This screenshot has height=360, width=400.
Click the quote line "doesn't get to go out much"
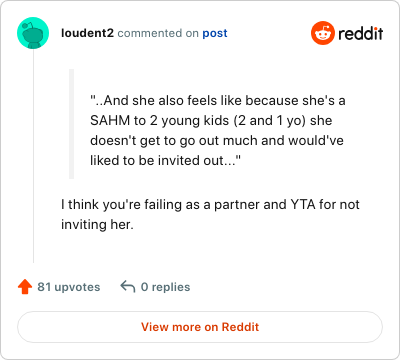tap(217, 140)
